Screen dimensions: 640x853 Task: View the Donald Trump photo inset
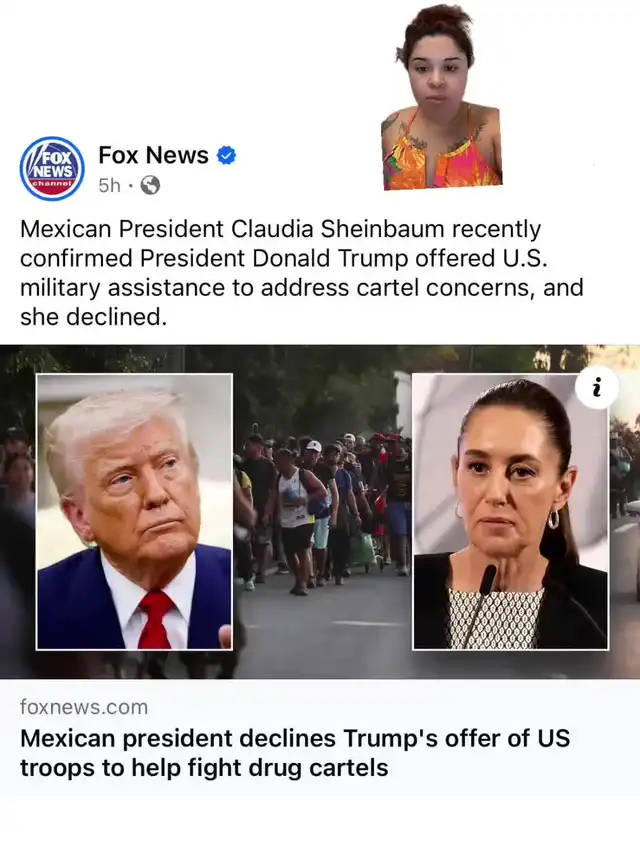pos(134,511)
